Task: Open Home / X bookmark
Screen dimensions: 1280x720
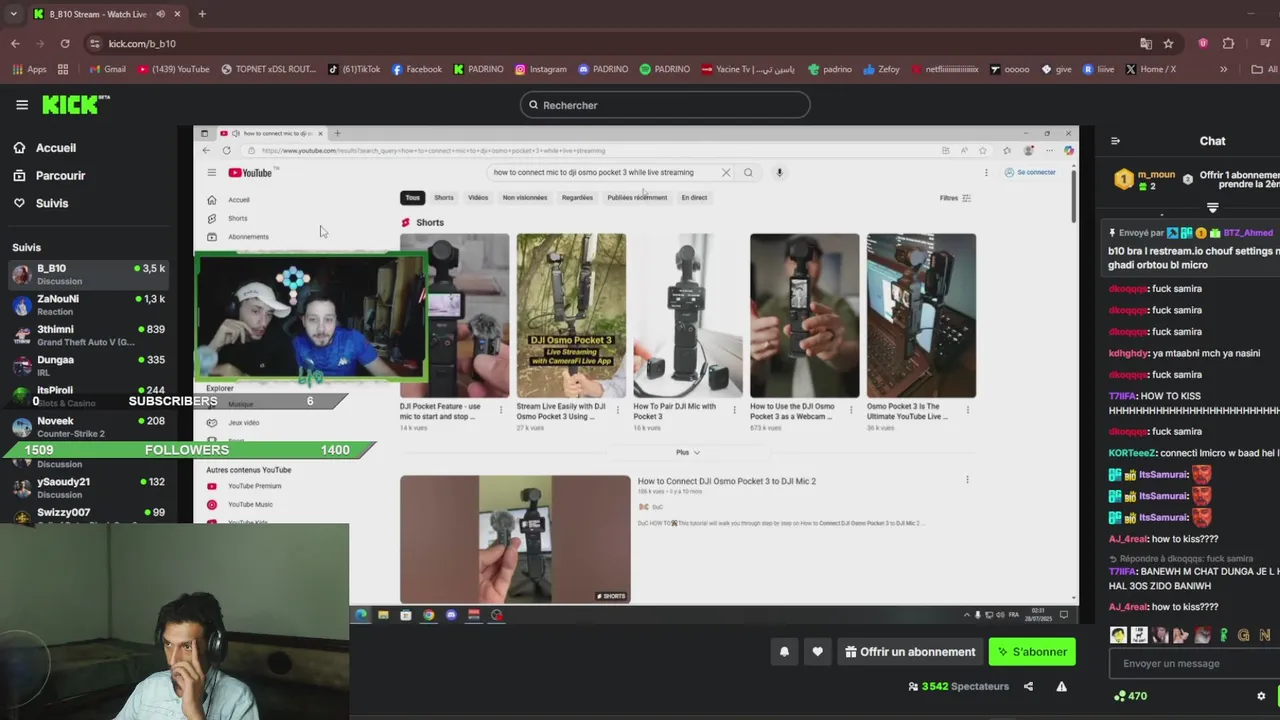Action: tap(1150, 69)
